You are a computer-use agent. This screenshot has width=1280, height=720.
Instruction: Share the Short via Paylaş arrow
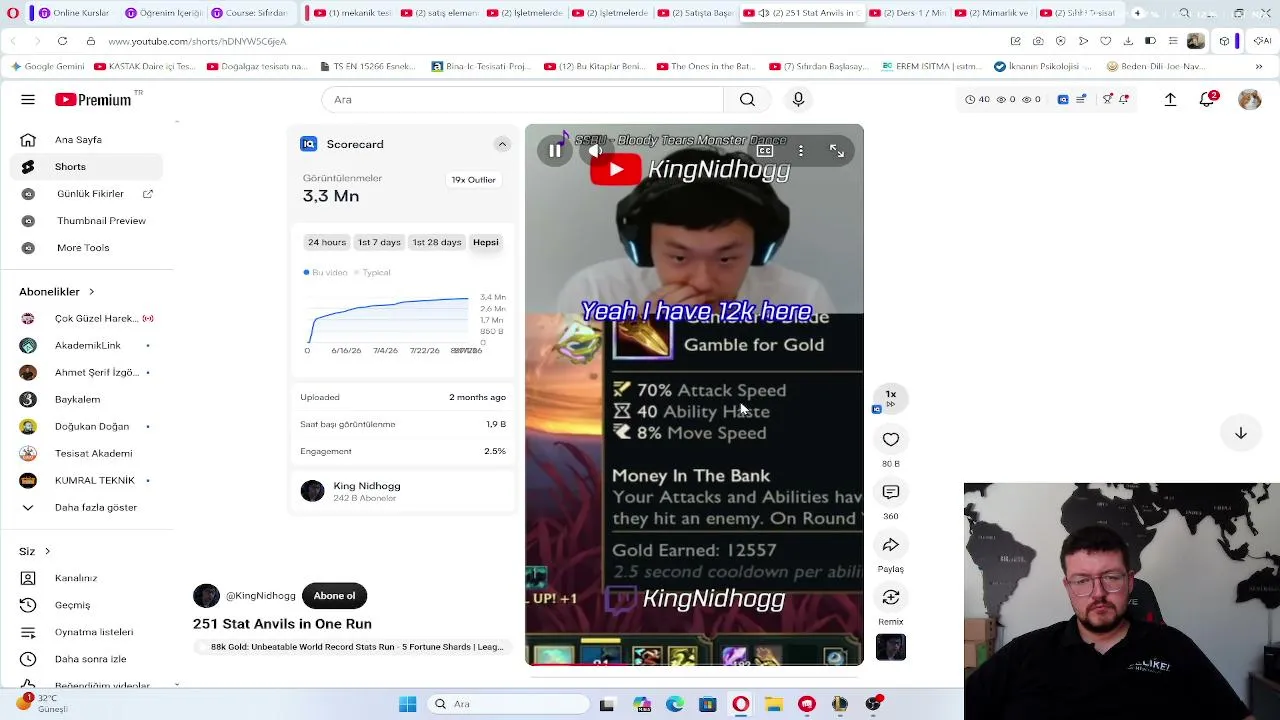(x=891, y=545)
